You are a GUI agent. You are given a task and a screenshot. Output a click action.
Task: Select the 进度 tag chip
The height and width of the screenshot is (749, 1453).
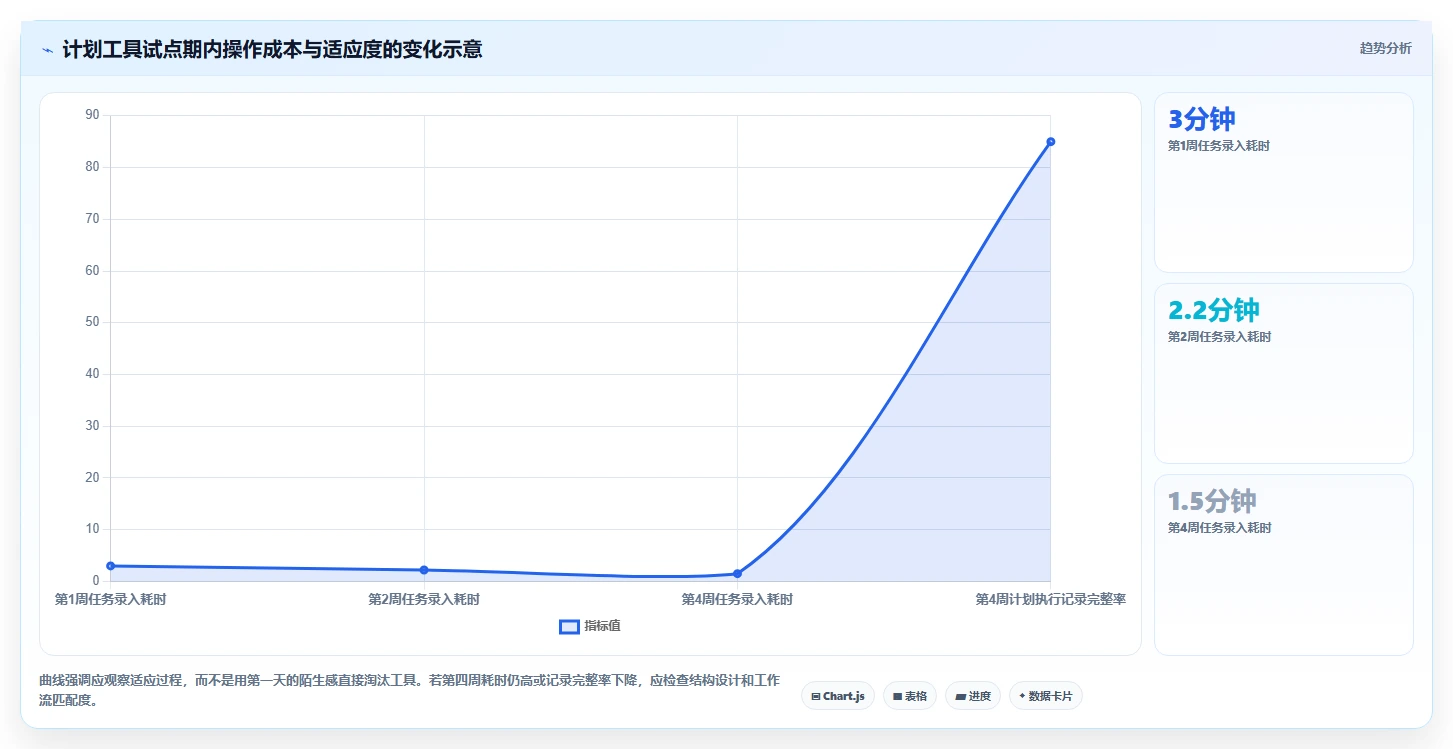tap(973, 696)
